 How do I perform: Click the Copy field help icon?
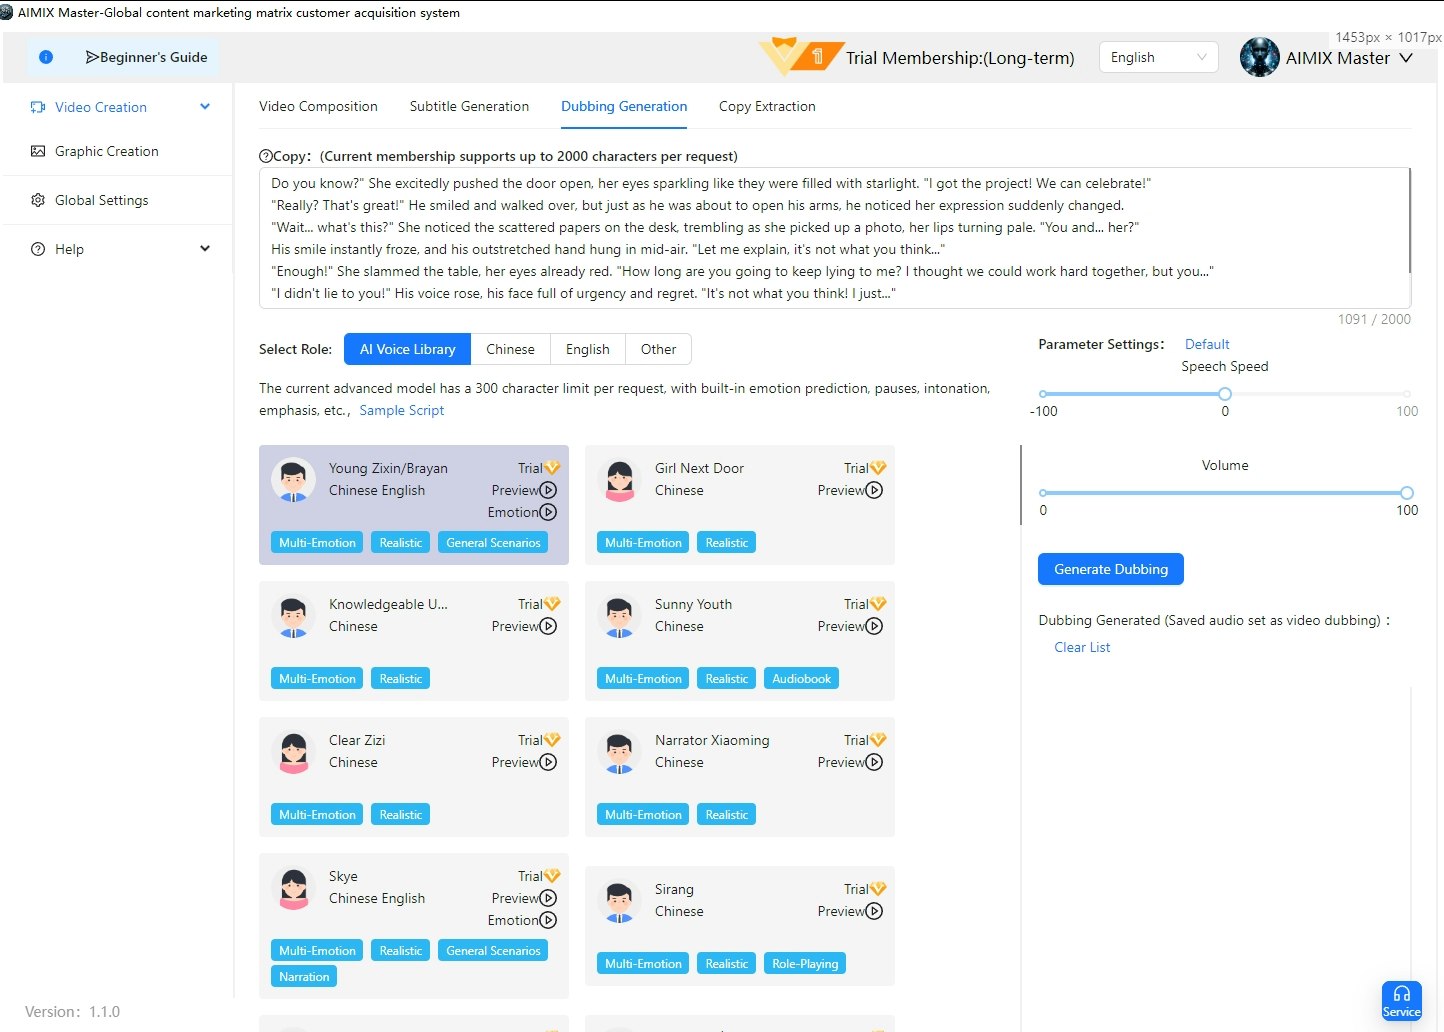point(266,156)
